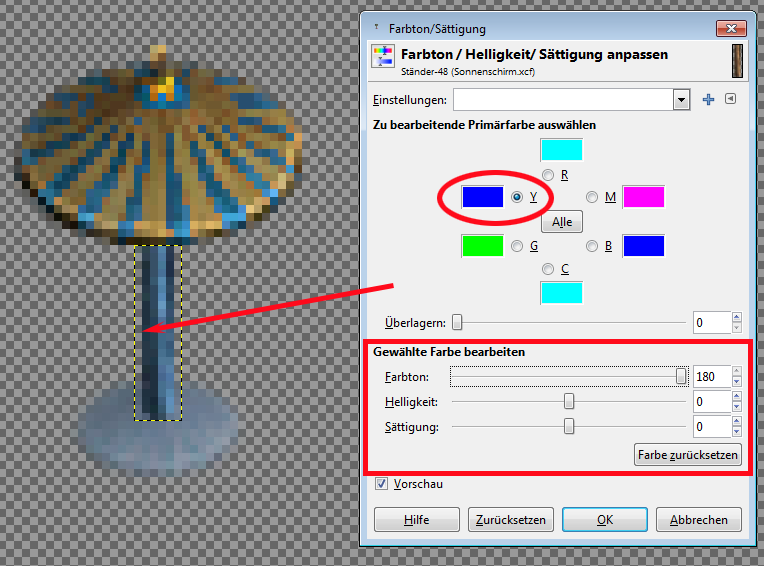Click the Farbton slider handle
764x566 pixels.
(681, 376)
